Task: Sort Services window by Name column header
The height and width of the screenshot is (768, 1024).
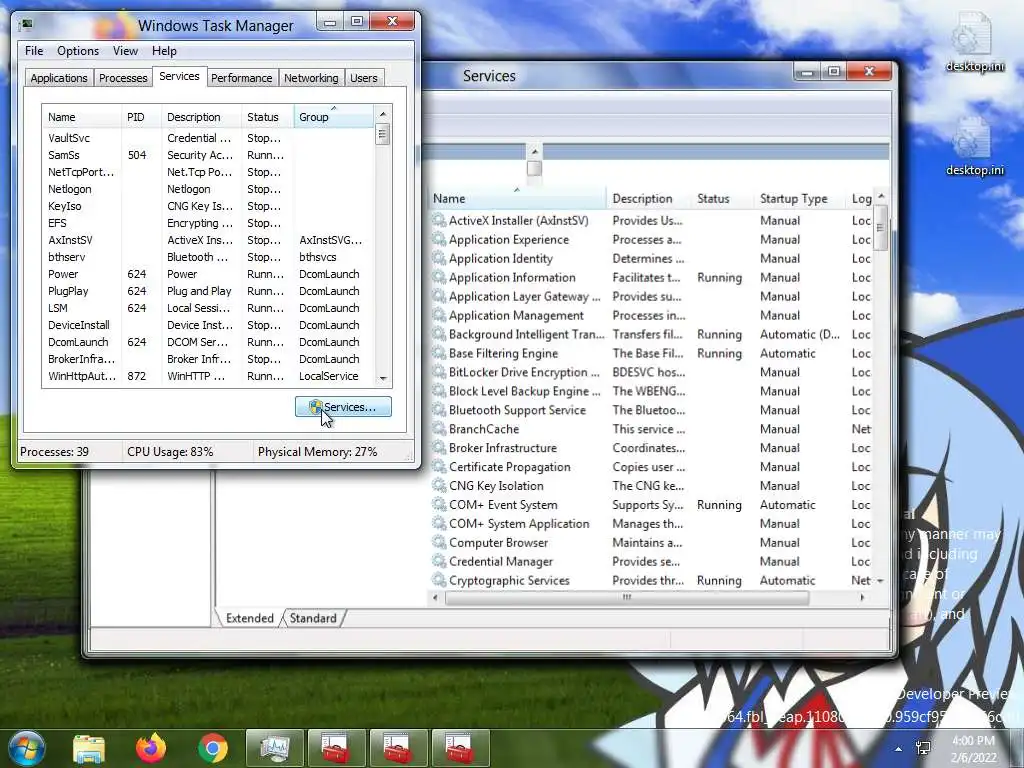Action: (x=517, y=199)
